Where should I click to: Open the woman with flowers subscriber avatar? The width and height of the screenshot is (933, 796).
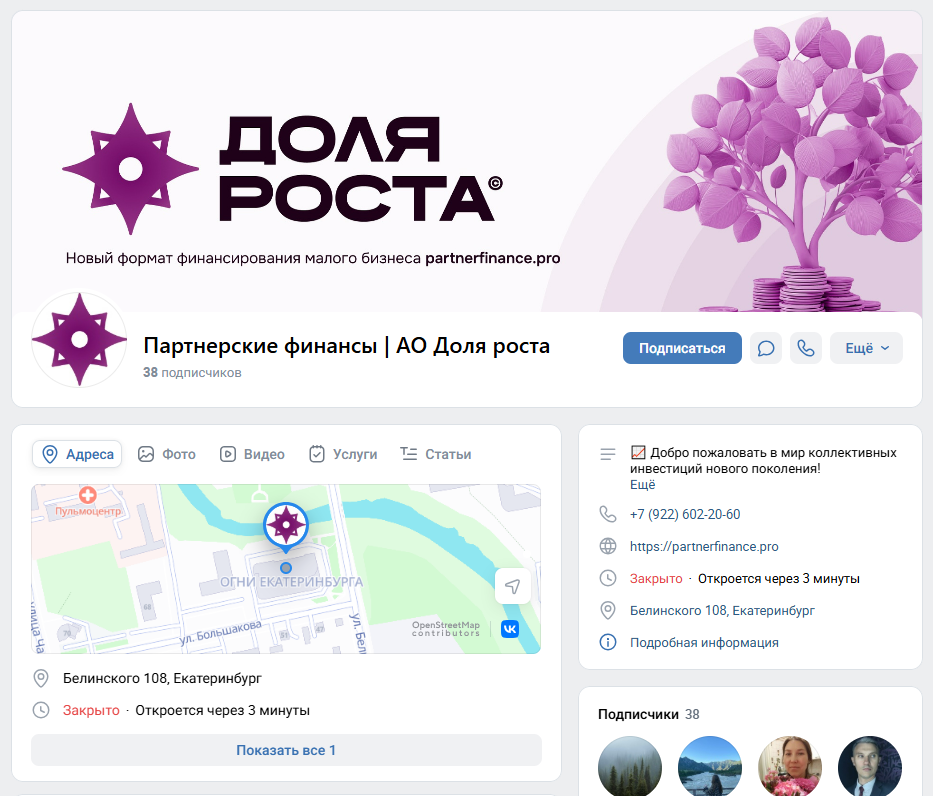(x=790, y=766)
